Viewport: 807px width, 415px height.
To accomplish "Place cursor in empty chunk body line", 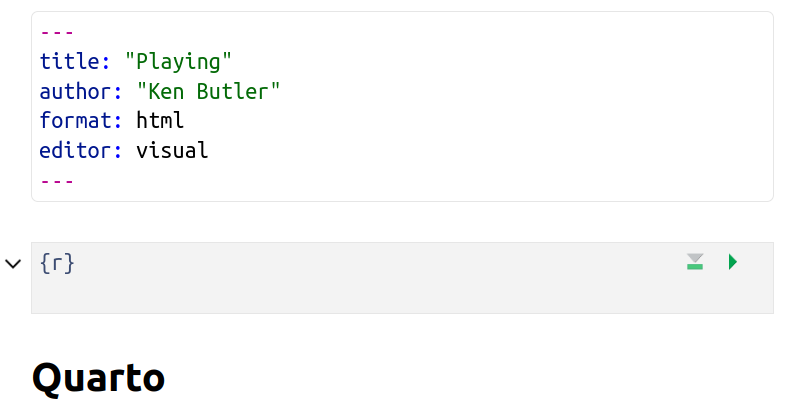I will 300,294.
